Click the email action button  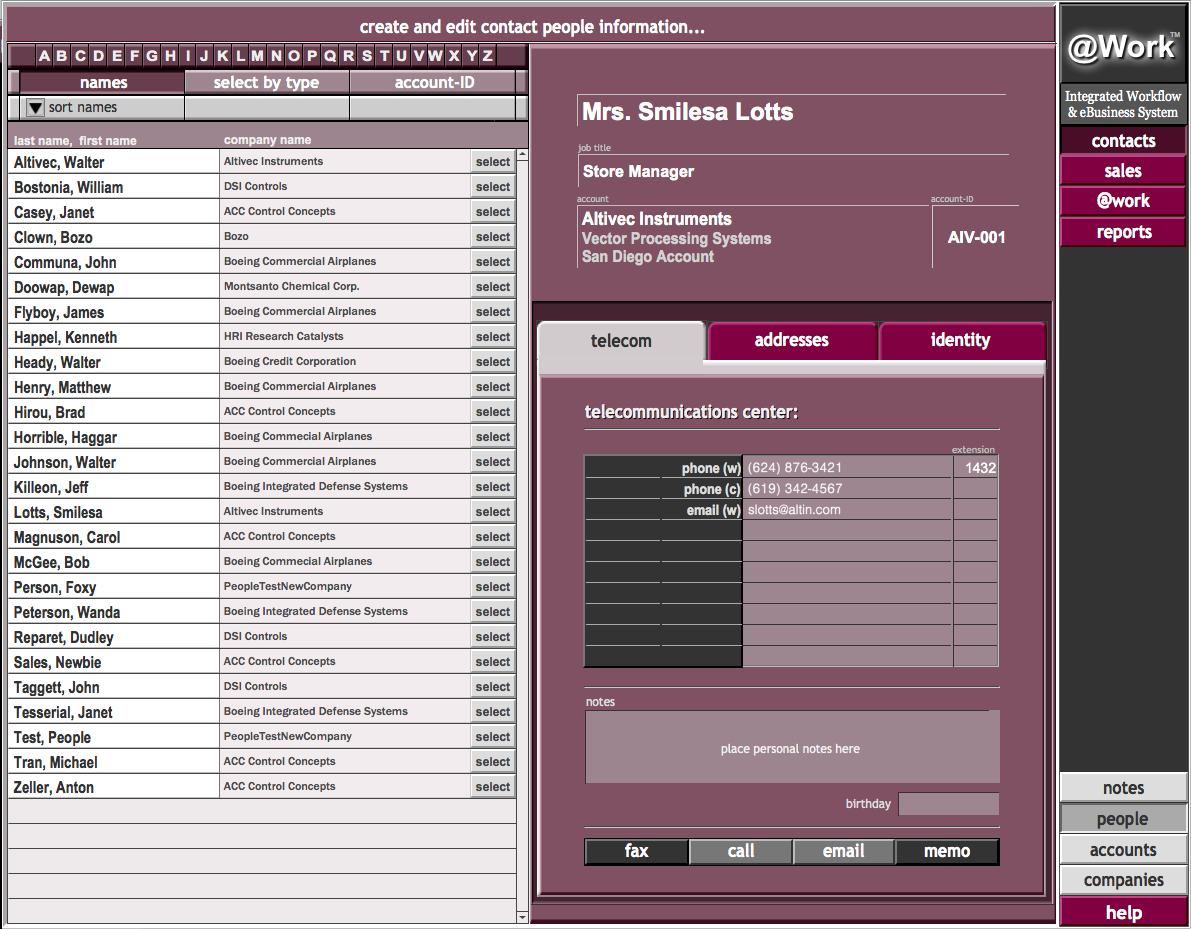coord(843,851)
